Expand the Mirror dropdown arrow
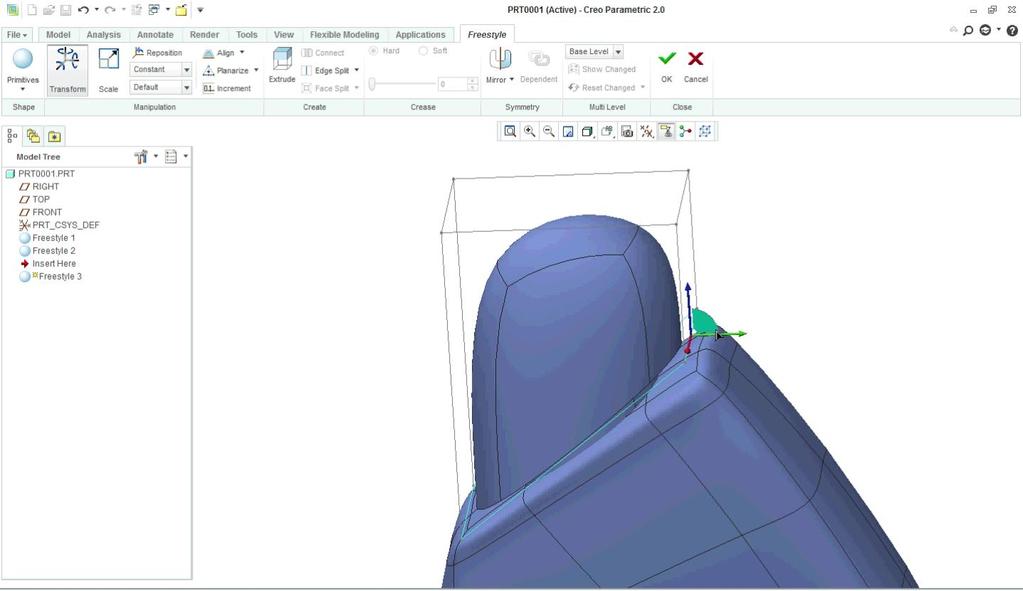This screenshot has width=1023, height=591. click(512, 80)
